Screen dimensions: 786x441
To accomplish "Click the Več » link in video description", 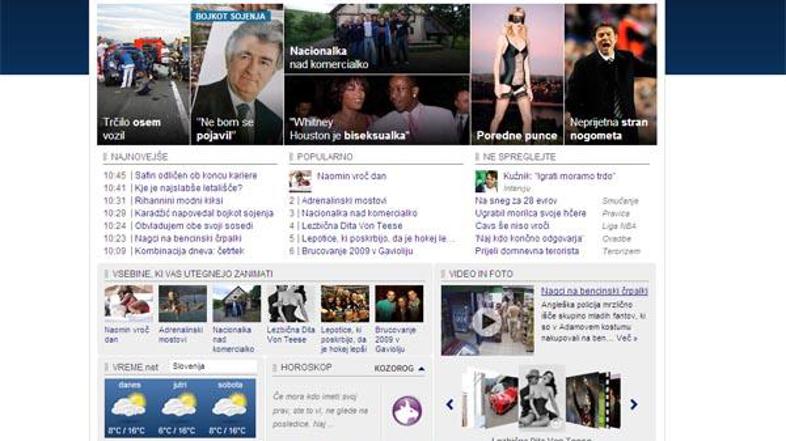I will (x=627, y=338).
